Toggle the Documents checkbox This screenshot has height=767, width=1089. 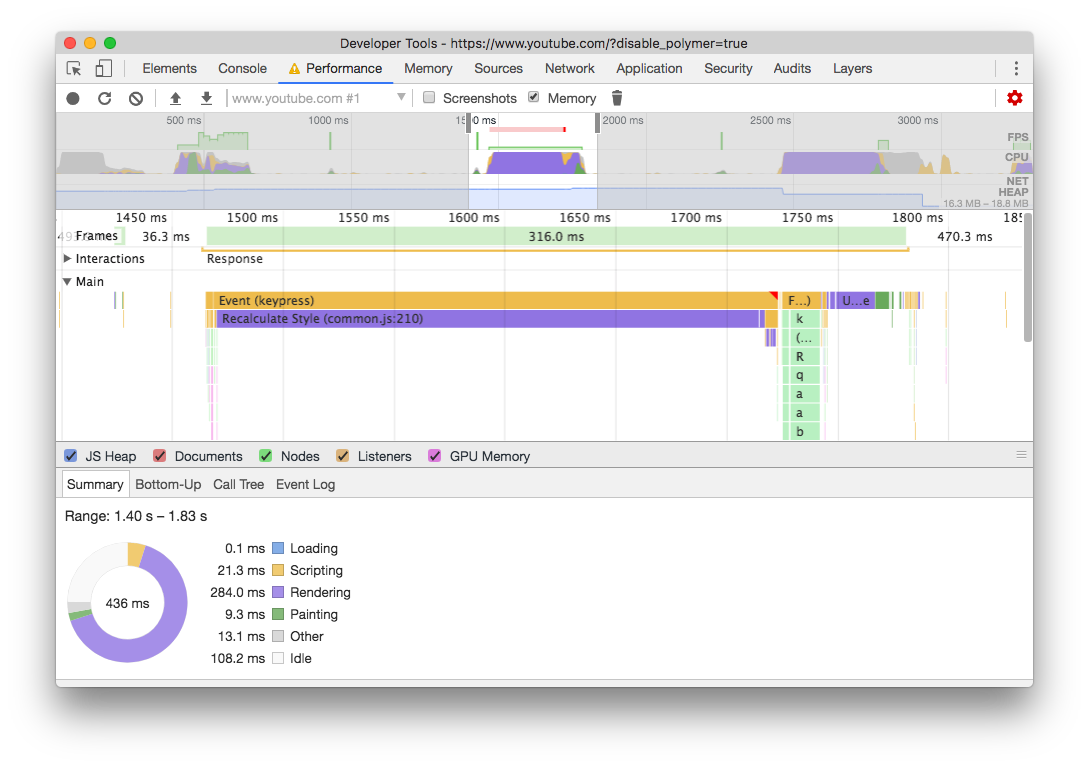pos(160,456)
